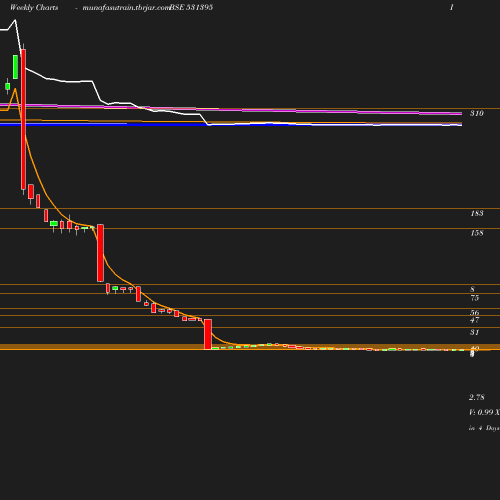Click the '31' price level label

point(475,332)
